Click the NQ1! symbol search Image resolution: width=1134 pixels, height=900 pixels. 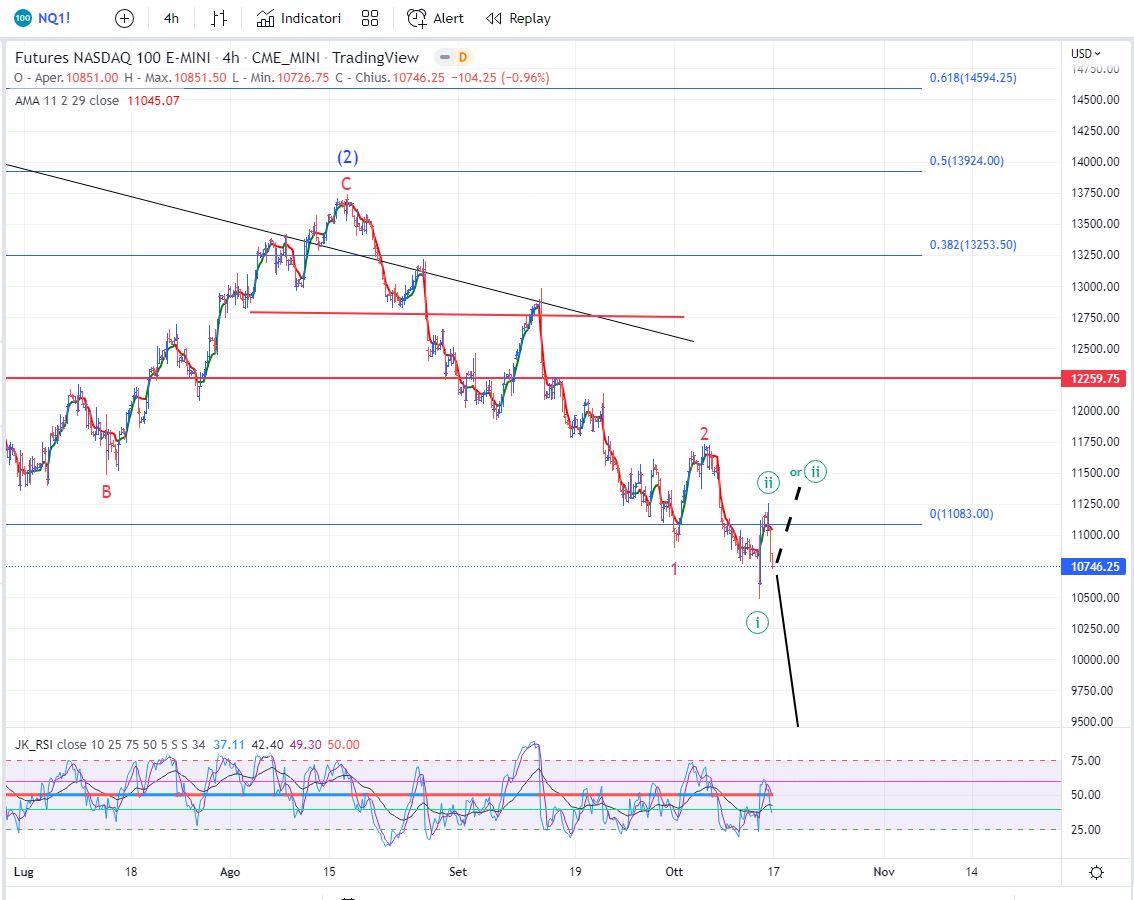click(43, 18)
